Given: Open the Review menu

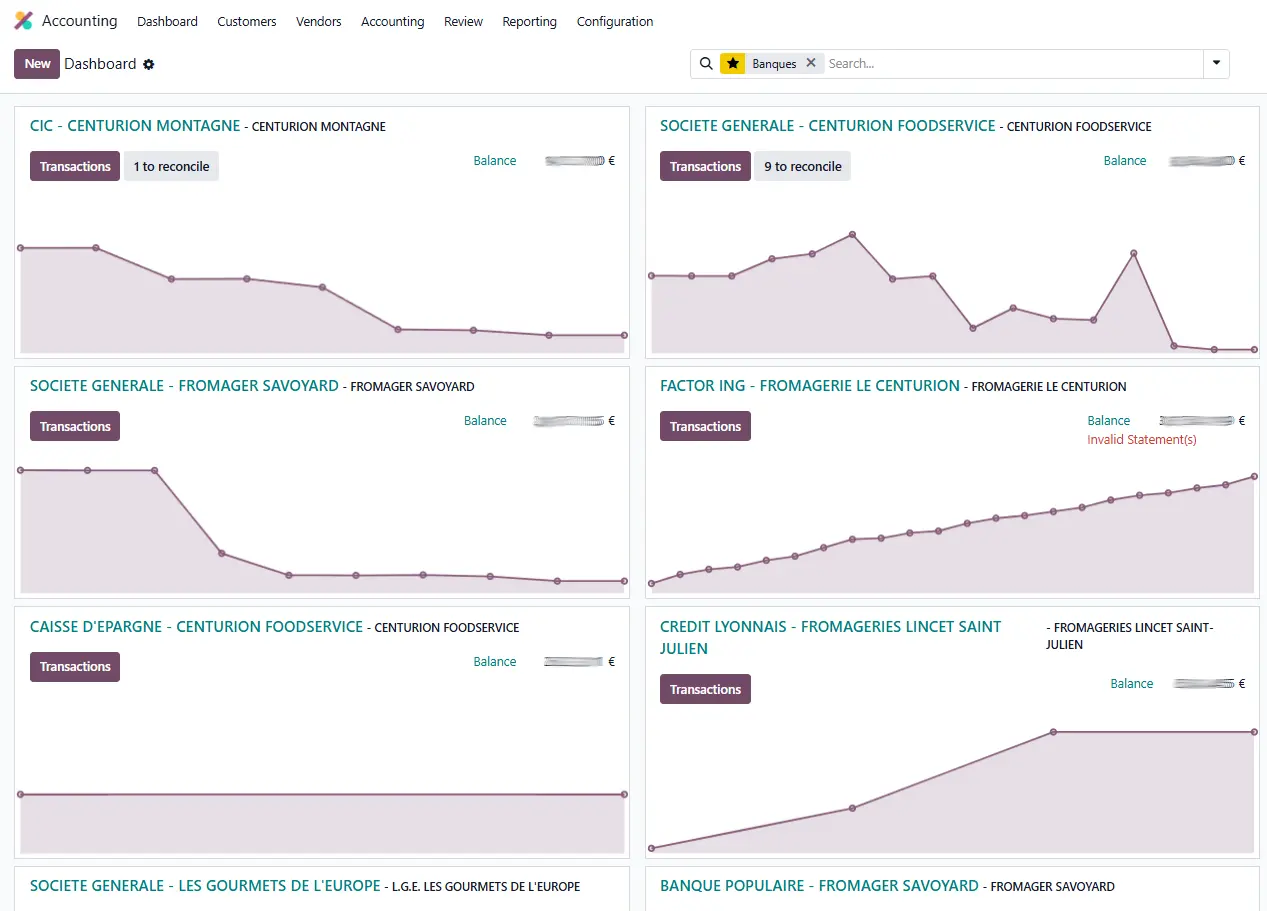Looking at the screenshot, I should (463, 21).
